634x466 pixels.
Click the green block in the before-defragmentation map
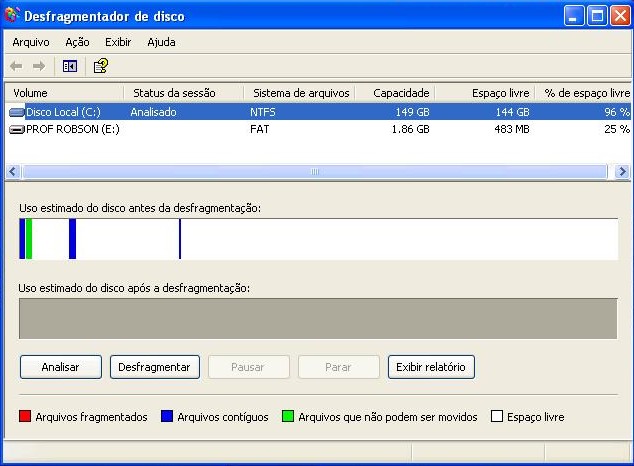click(x=29, y=239)
